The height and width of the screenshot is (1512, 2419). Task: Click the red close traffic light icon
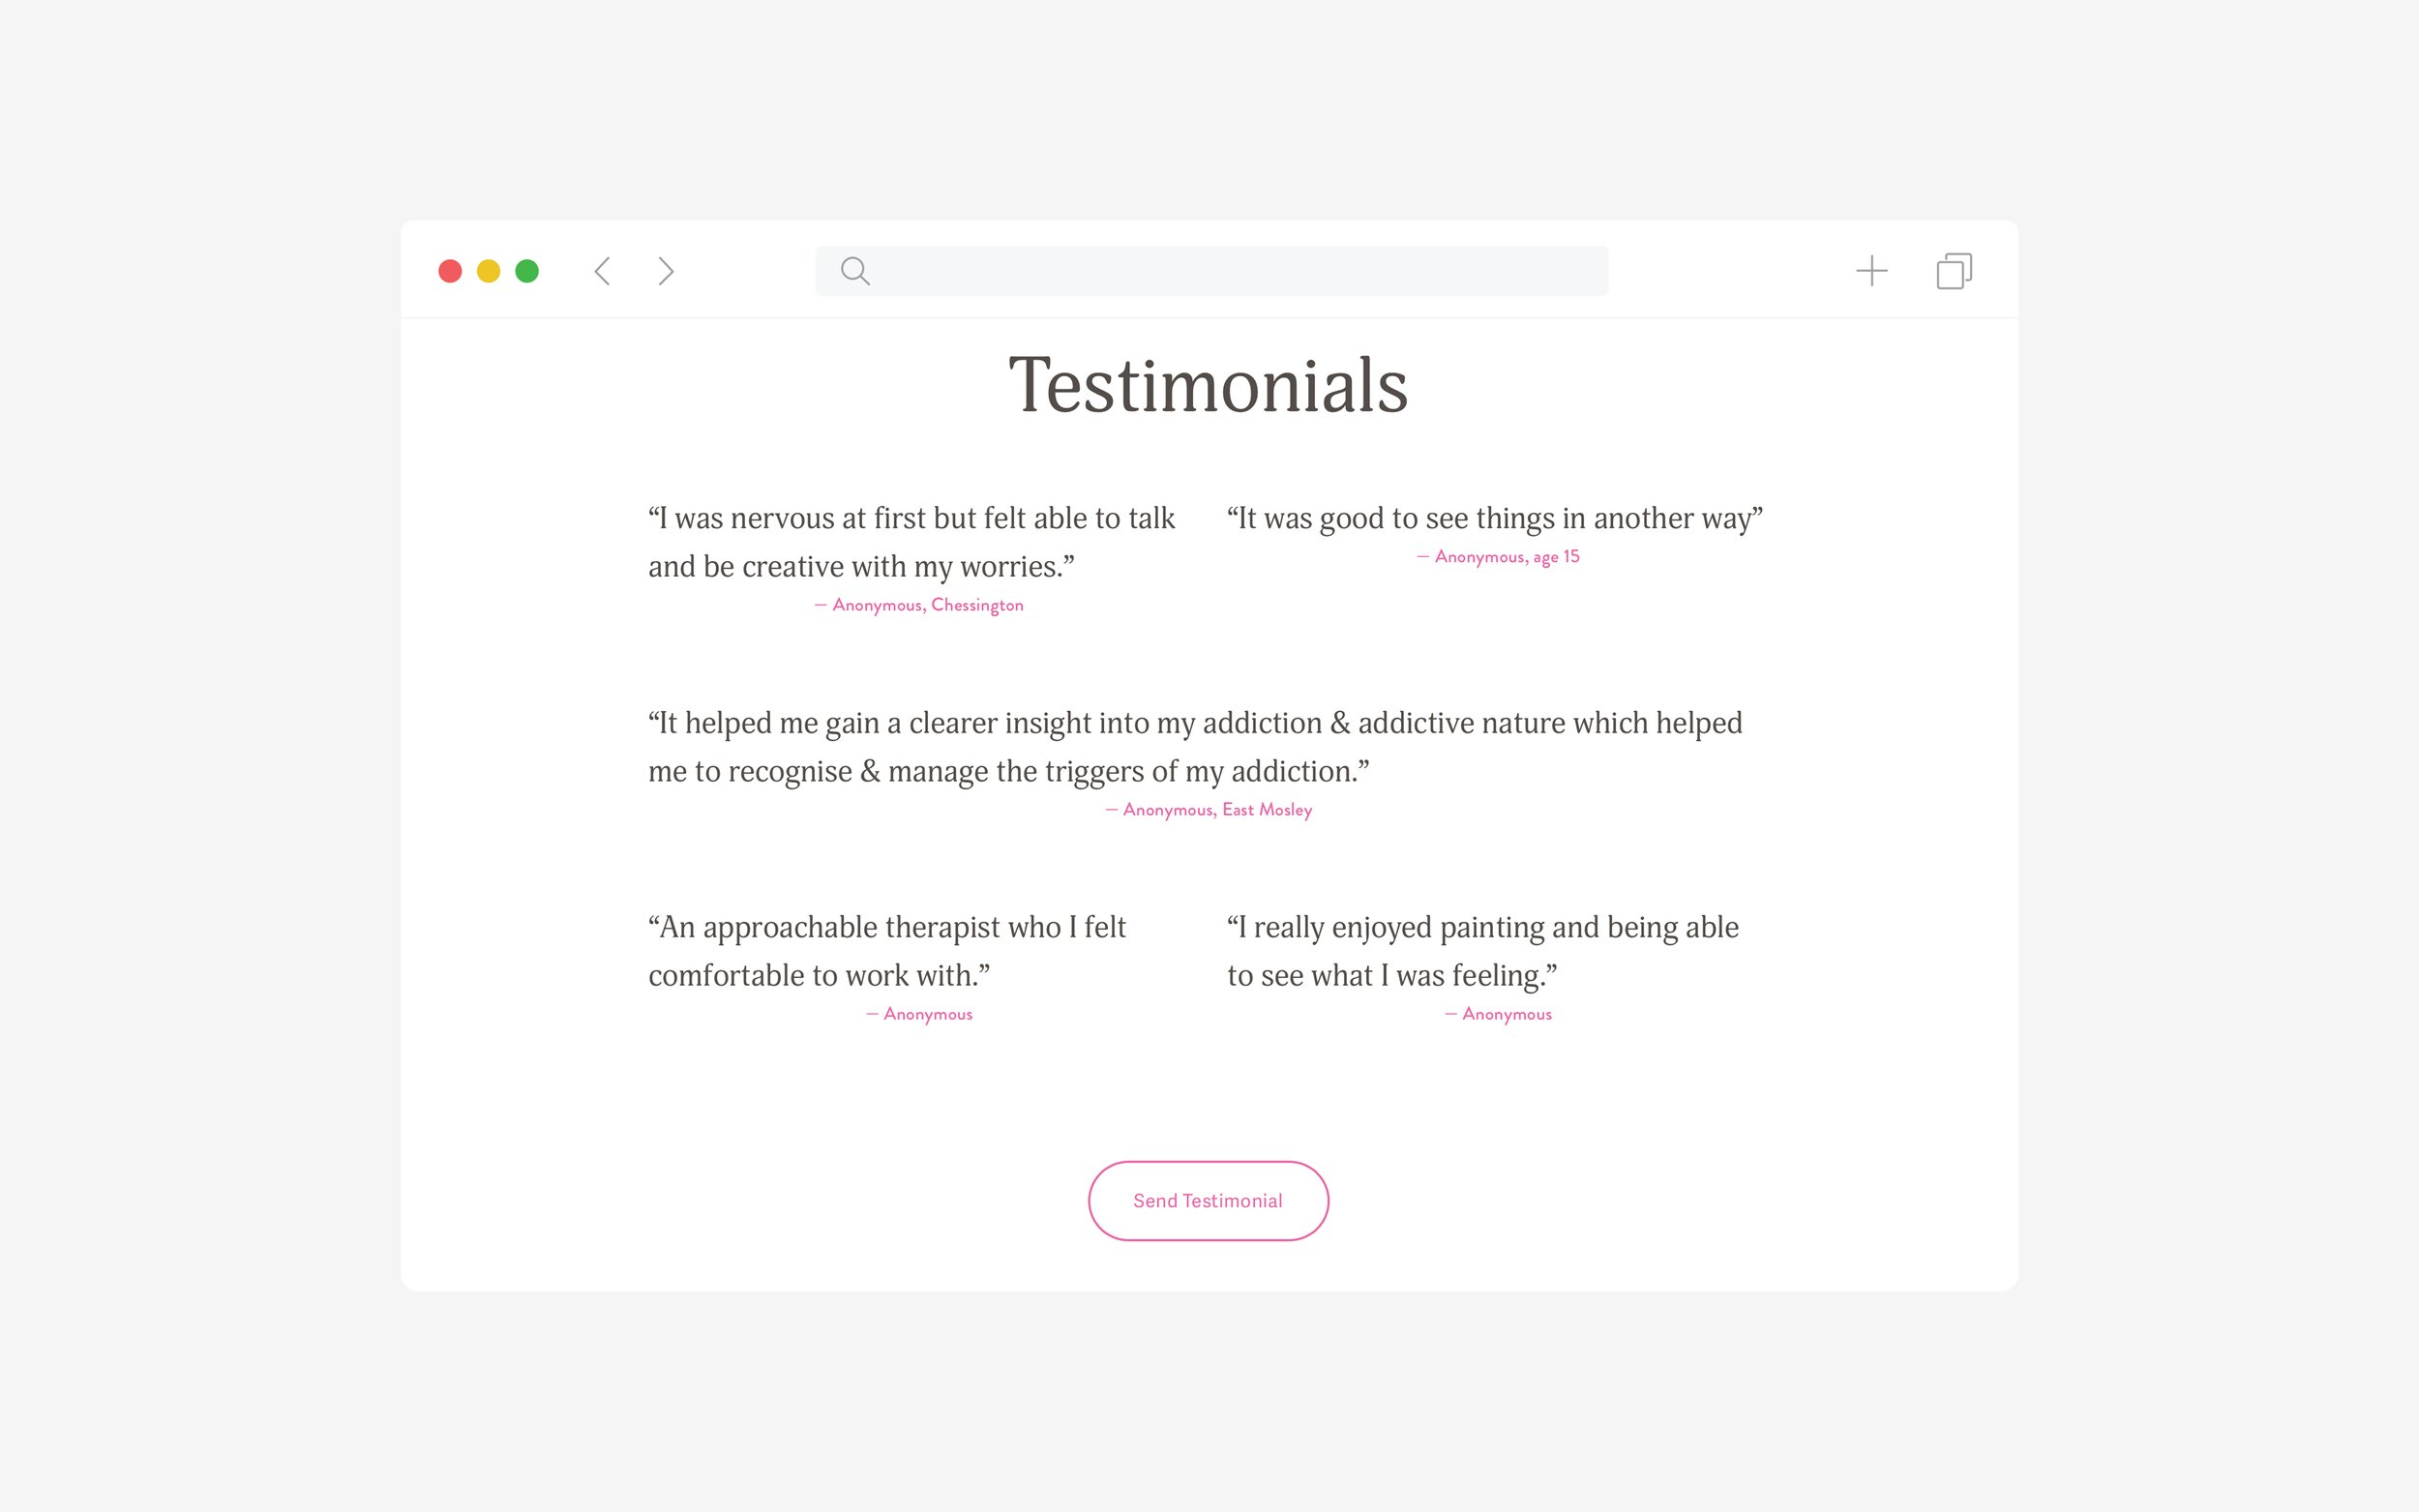click(449, 270)
